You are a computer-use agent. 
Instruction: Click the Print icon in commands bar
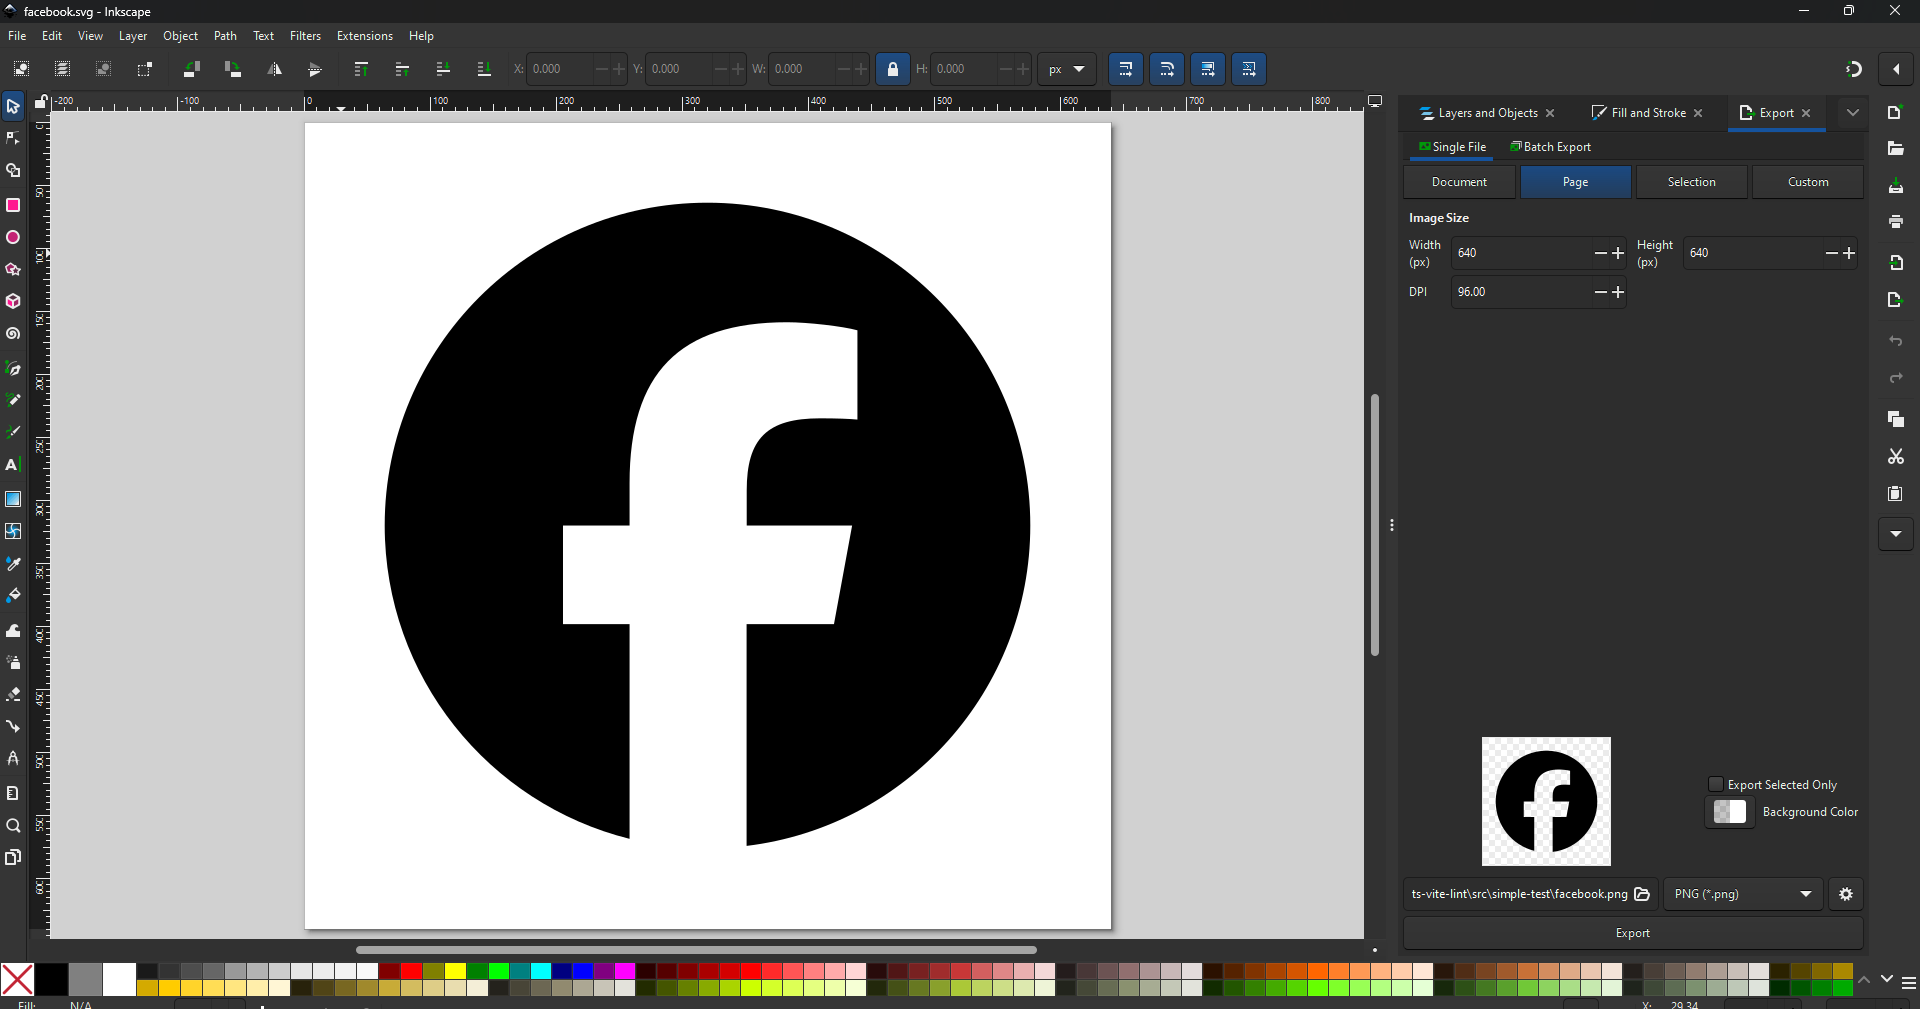pyautogui.click(x=1896, y=222)
